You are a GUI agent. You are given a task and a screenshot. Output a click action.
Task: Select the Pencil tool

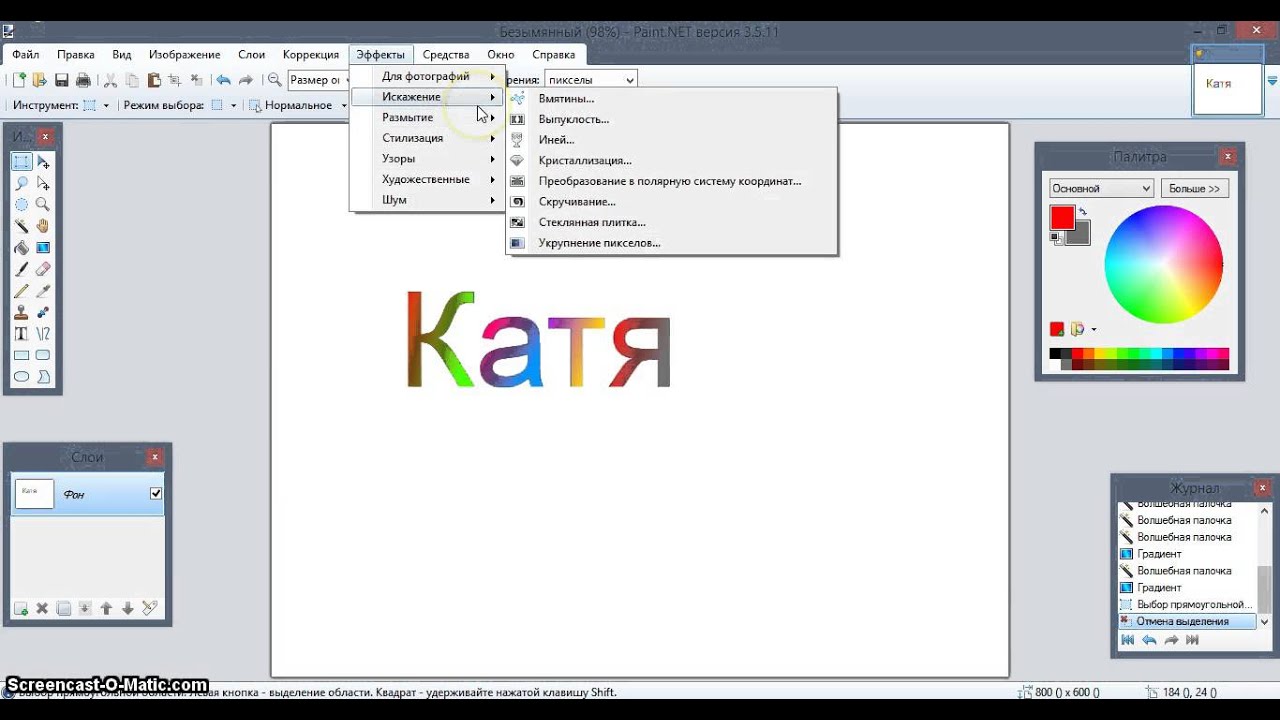pyautogui.click(x=21, y=291)
